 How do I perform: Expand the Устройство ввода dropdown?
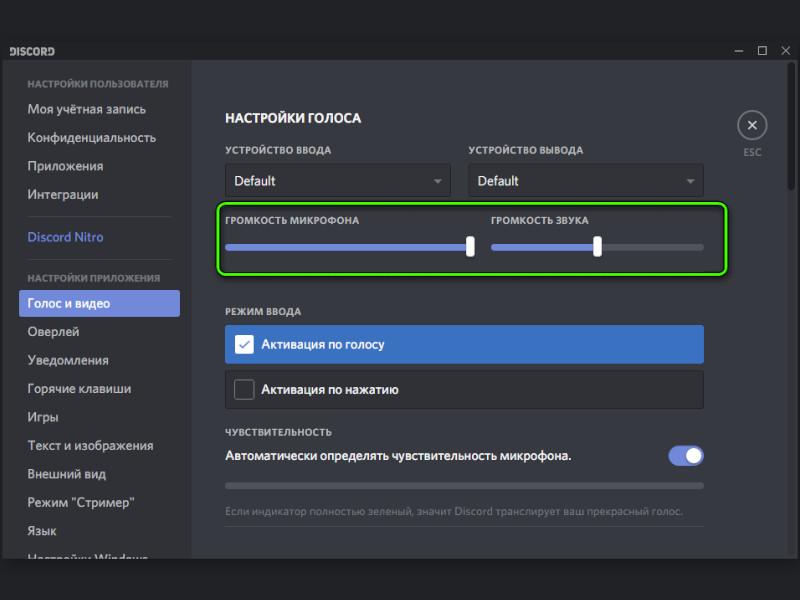tap(338, 181)
